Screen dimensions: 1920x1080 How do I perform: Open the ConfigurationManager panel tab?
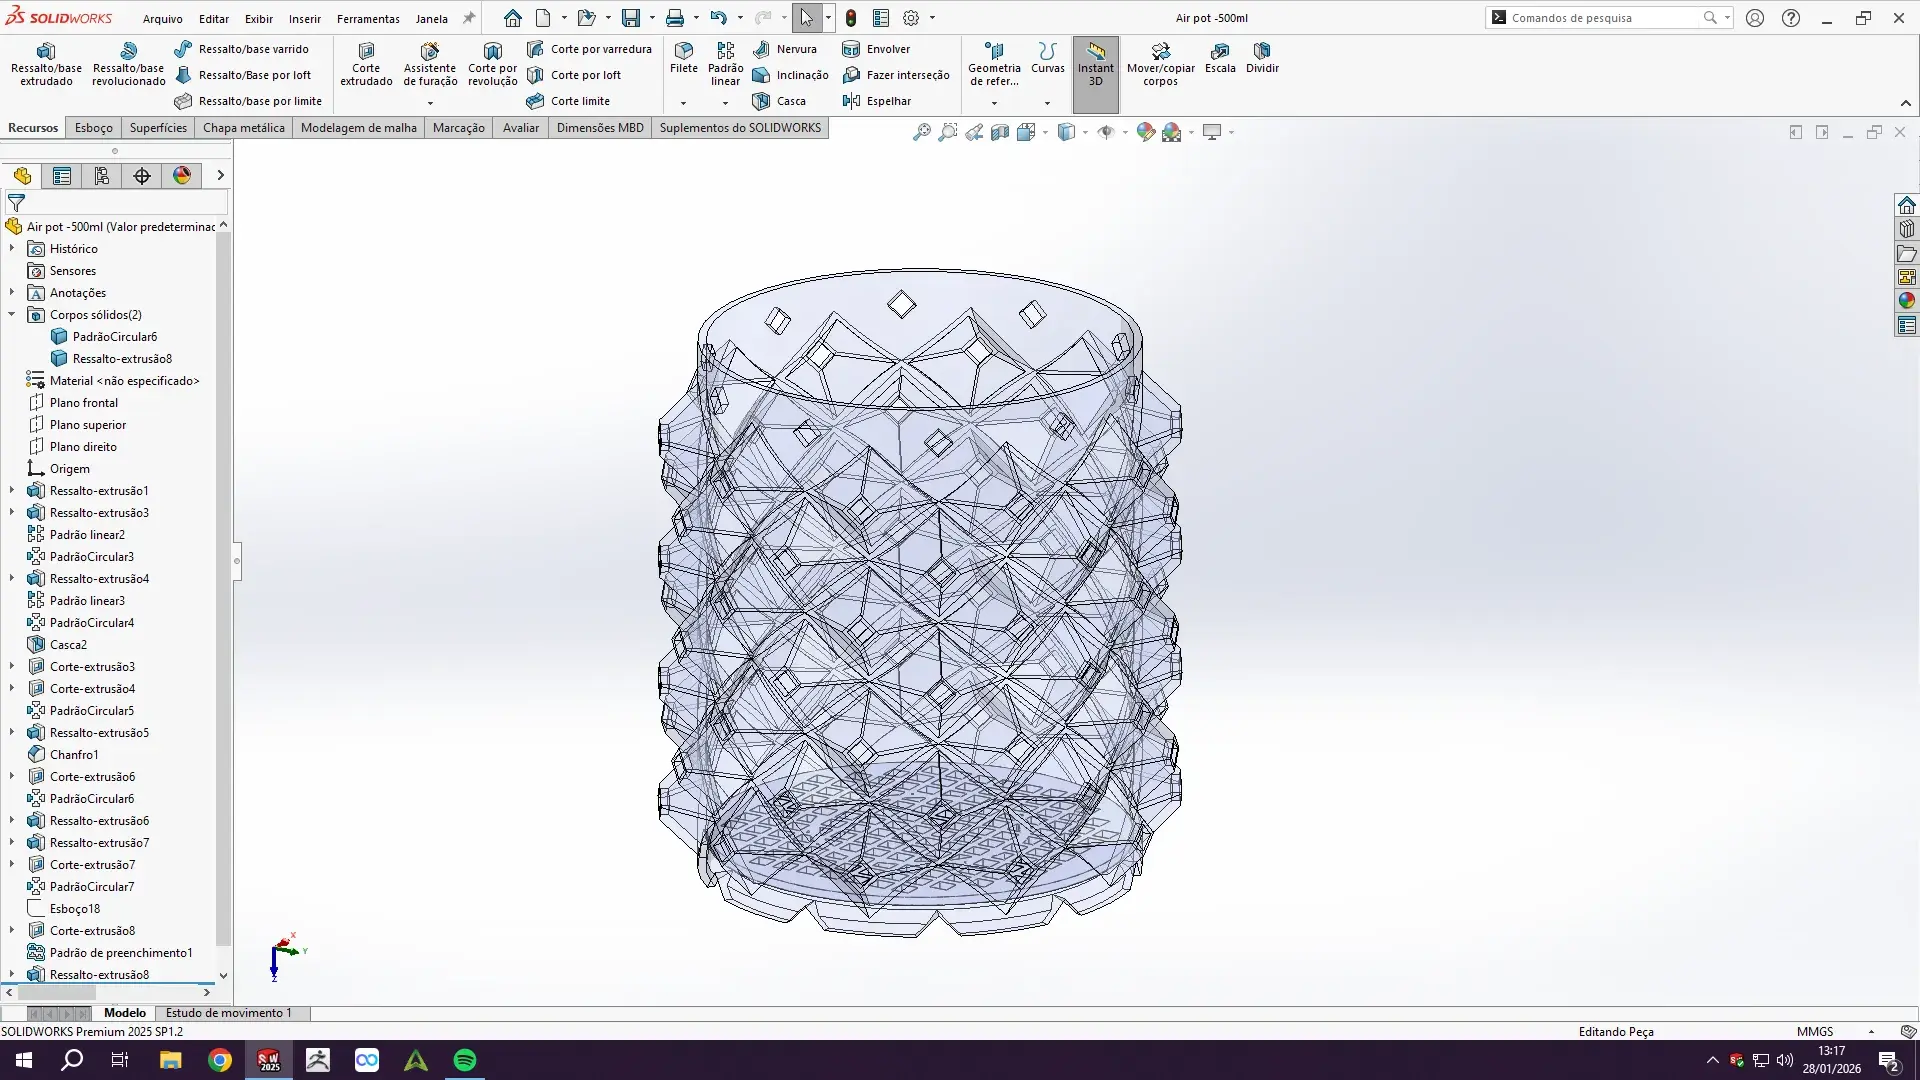tap(102, 176)
